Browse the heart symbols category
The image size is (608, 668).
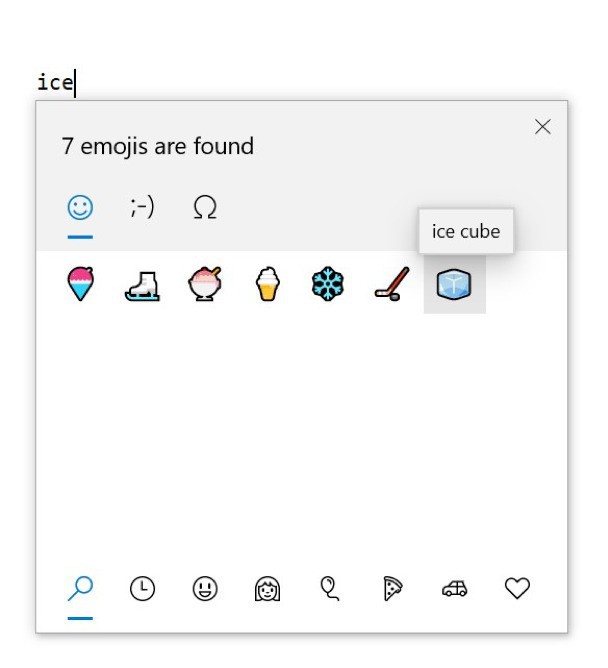(516, 590)
